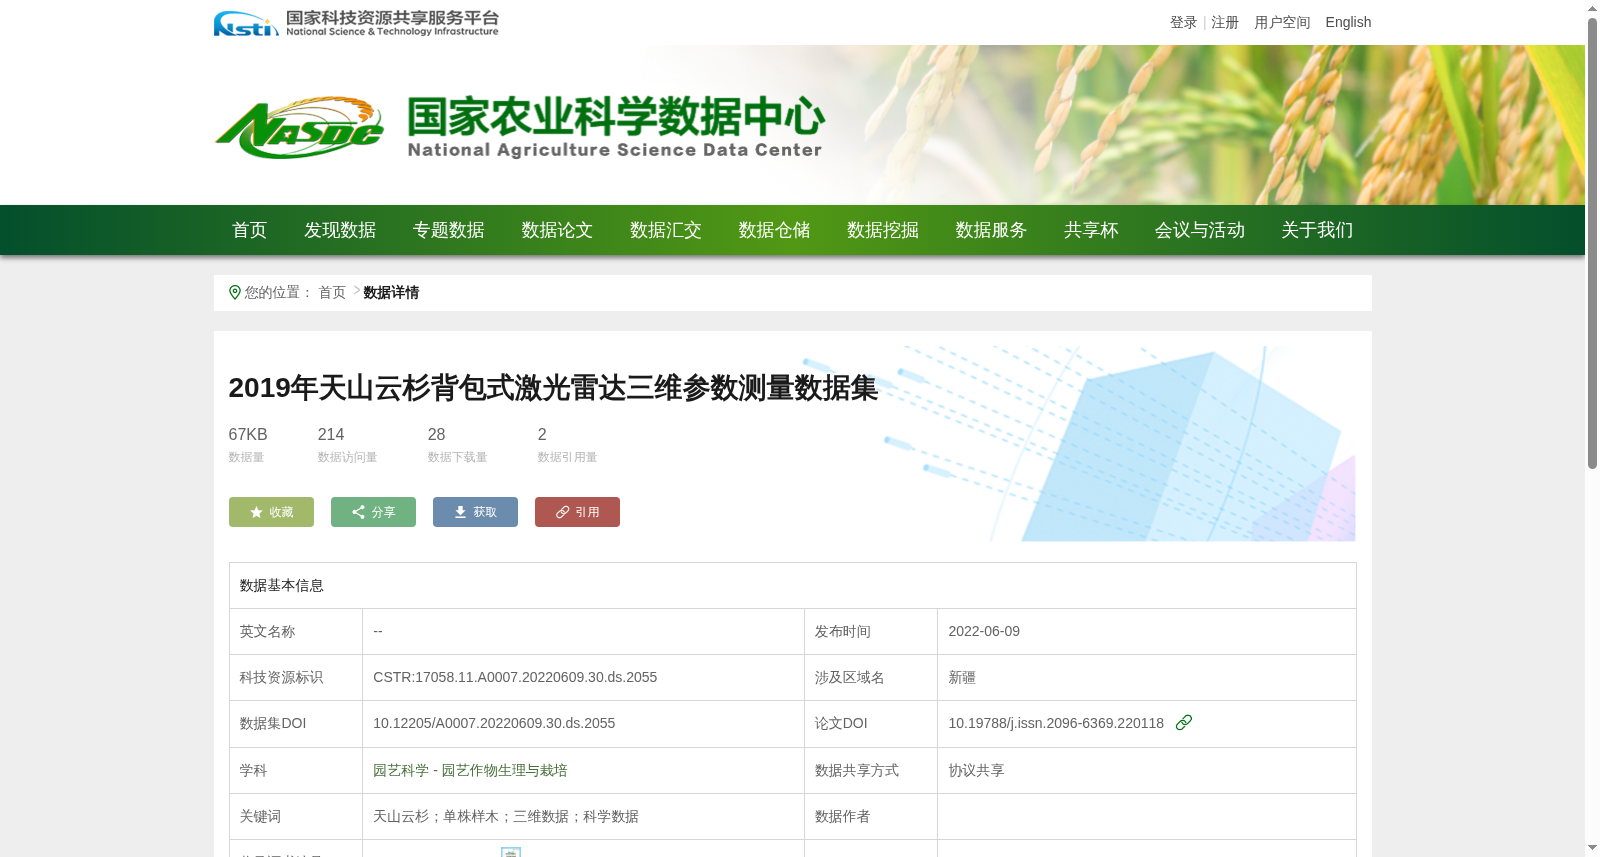Click the 首页 breadcrumb link

[332, 292]
